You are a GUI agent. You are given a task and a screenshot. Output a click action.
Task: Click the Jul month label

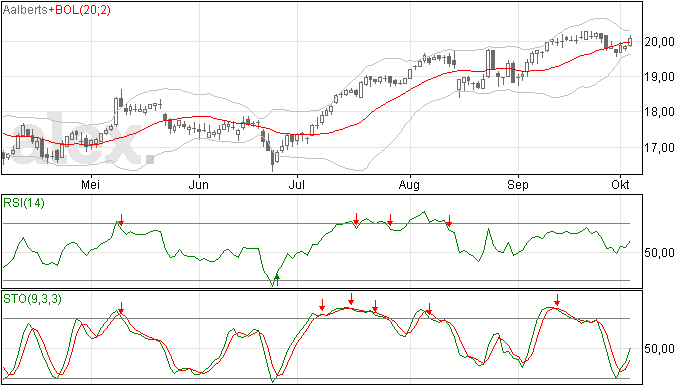297,184
